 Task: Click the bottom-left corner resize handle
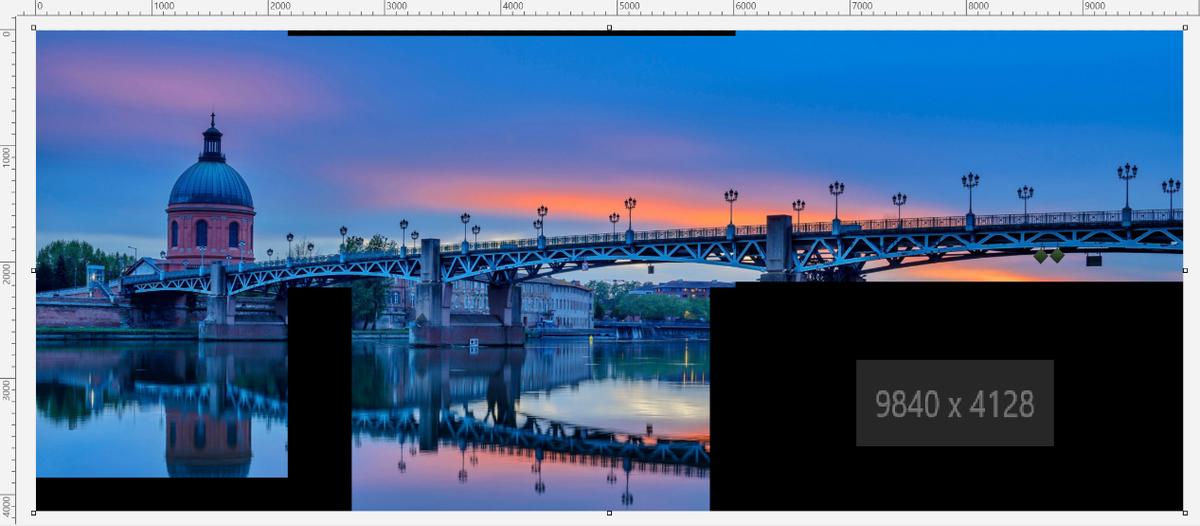[x=34, y=512]
